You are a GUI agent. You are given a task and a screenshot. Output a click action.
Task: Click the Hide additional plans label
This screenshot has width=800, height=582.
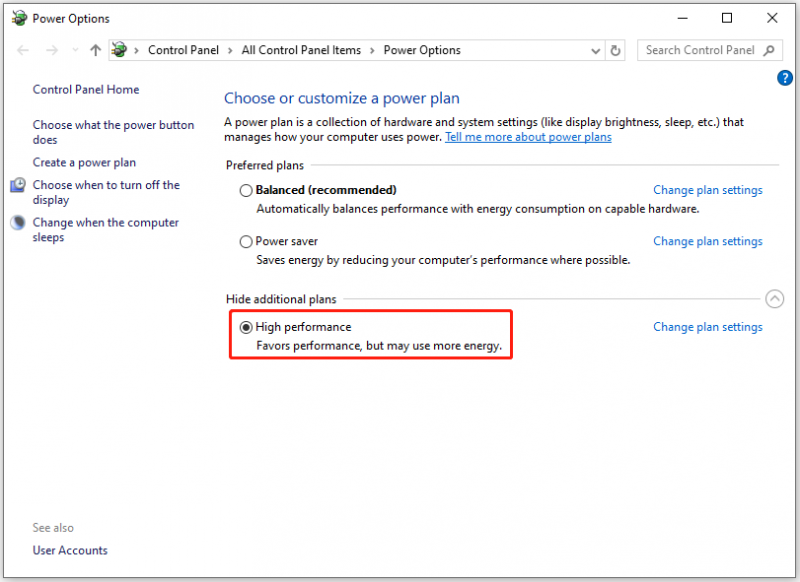[x=281, y=299]
